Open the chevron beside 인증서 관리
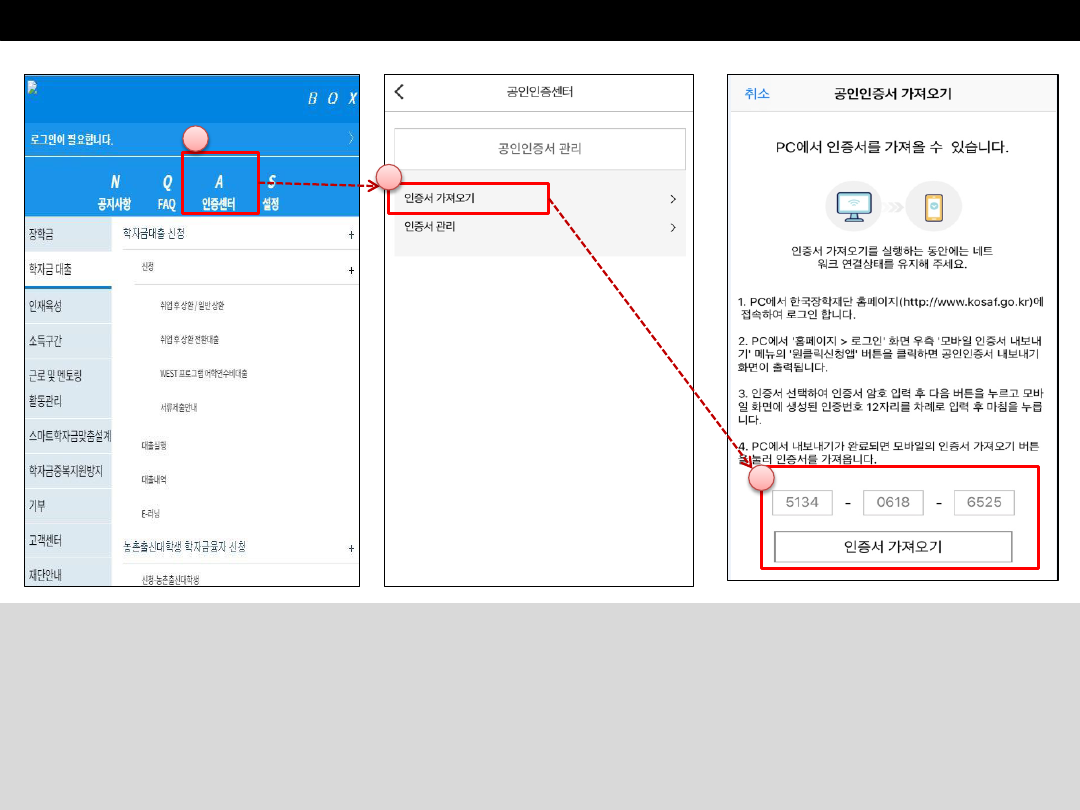The width and height of the screenshot is (1080, 810). point(673,227)
